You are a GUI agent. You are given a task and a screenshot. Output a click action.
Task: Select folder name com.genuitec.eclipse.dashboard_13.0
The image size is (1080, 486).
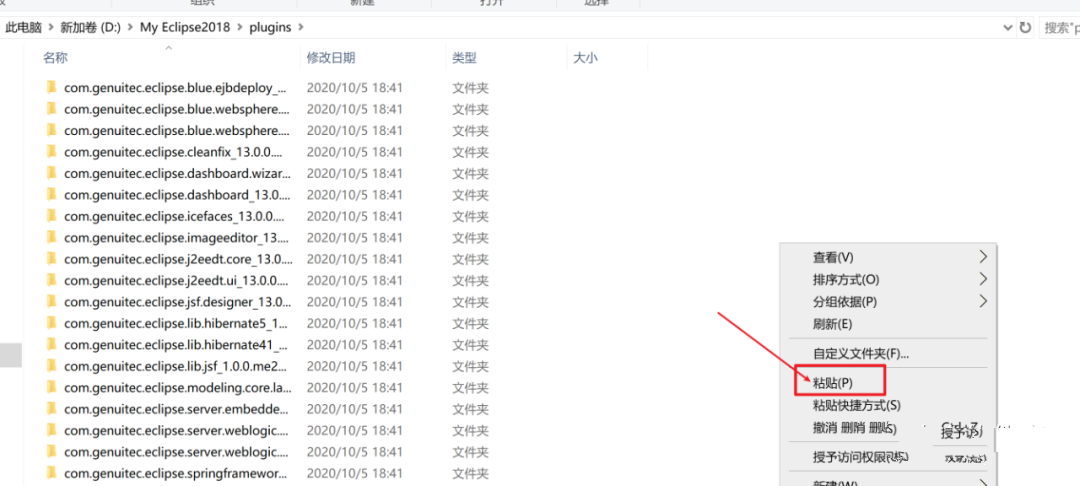[177, 194]
